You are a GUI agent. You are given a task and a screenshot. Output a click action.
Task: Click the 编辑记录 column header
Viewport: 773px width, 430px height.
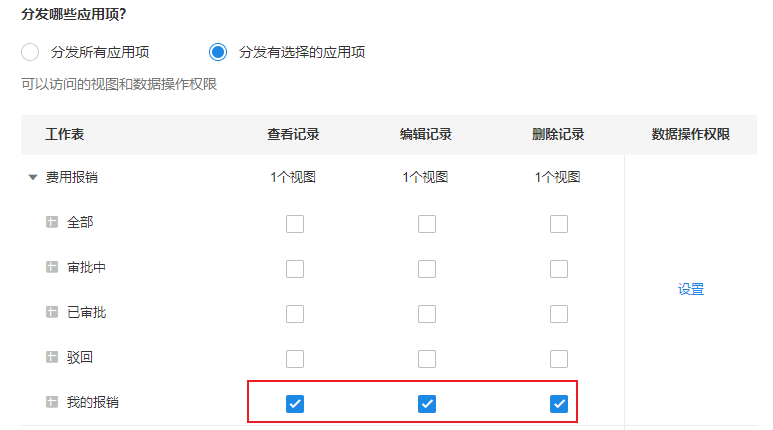[x=426, y=134]
